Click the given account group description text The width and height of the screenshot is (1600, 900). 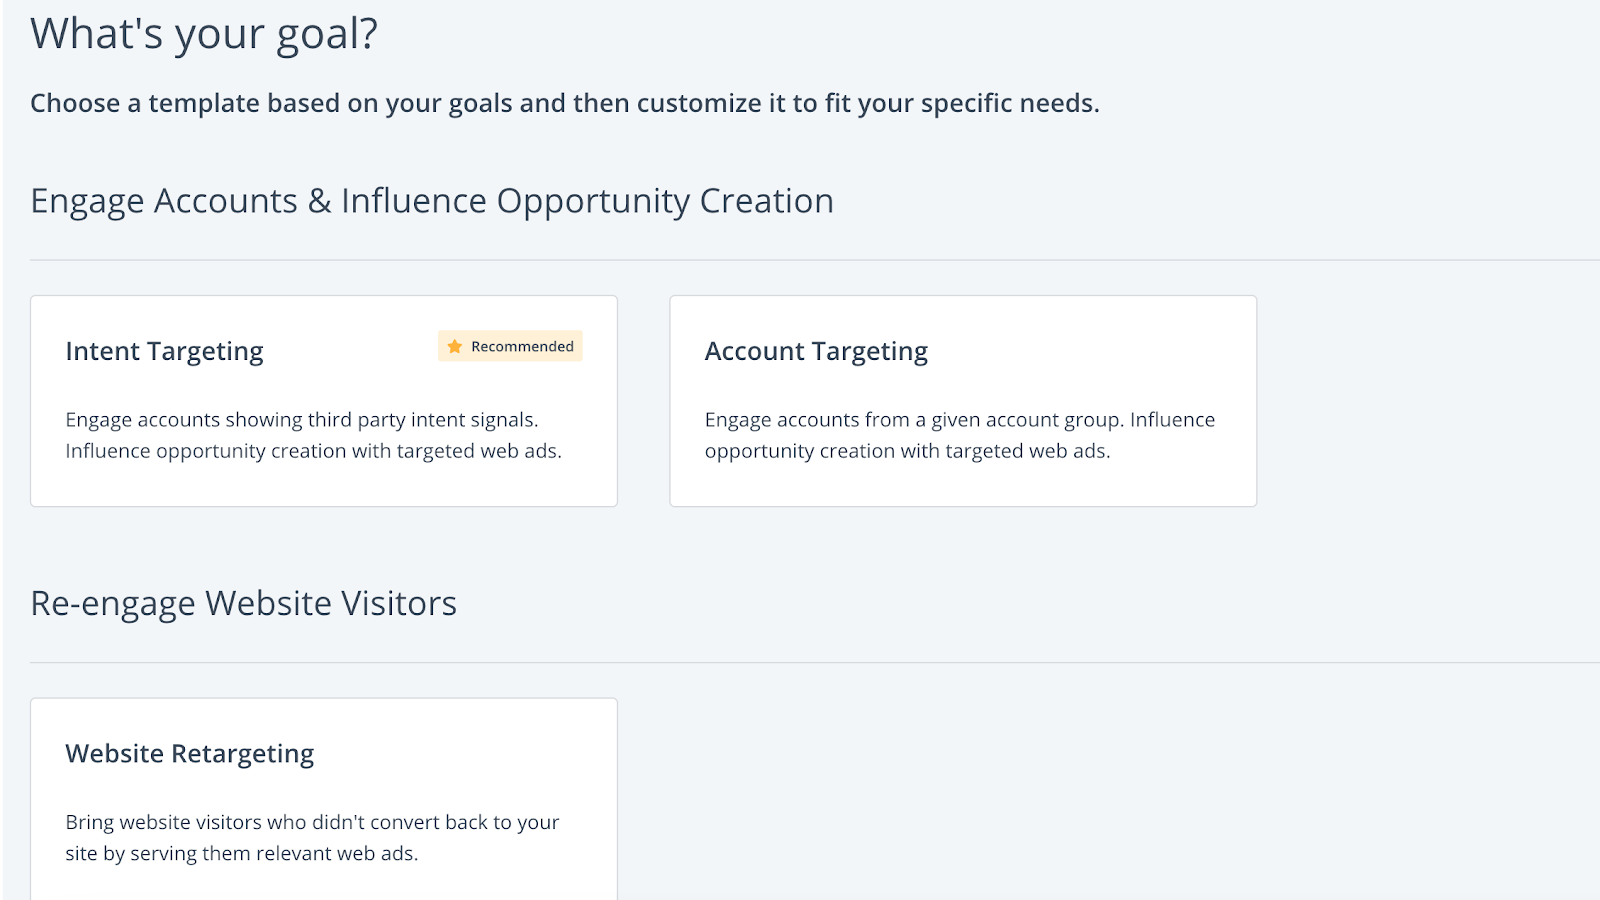960,420
